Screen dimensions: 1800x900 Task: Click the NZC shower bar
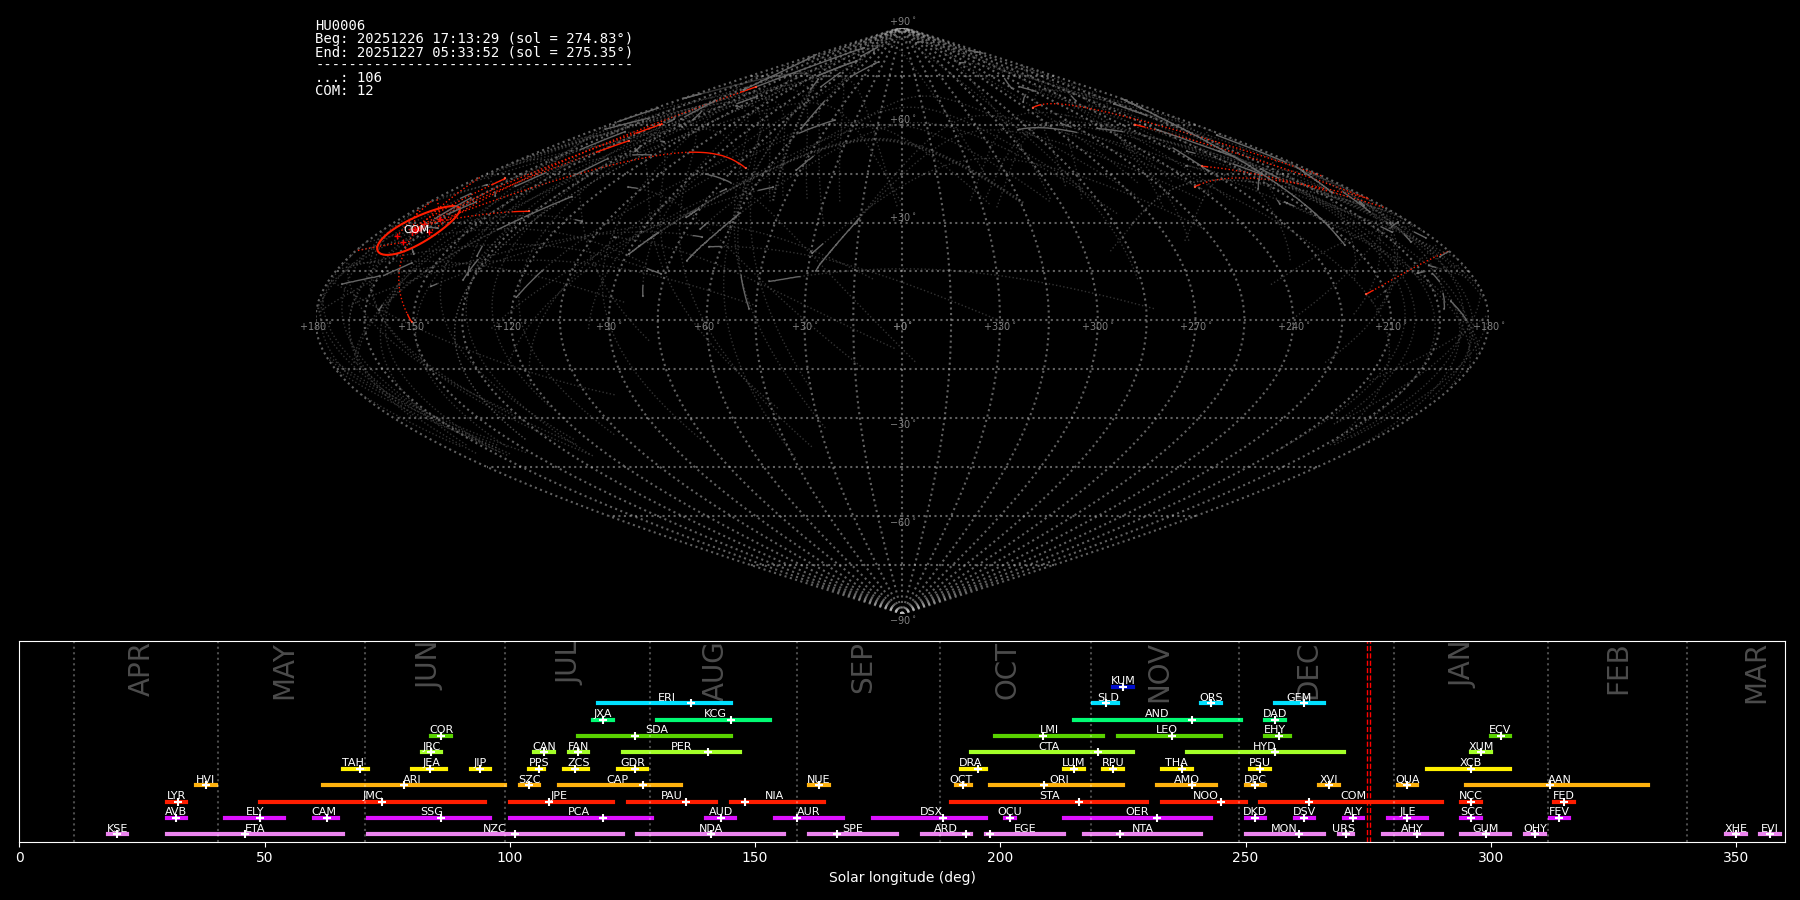click(495, 834)
